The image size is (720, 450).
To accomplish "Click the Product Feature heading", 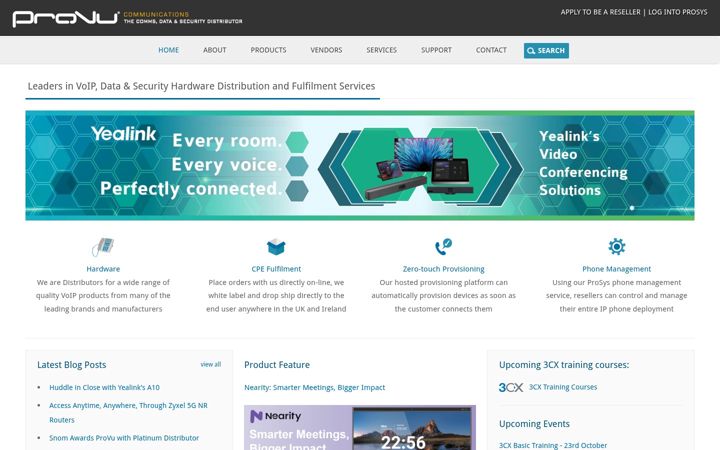I will (277, 365).
